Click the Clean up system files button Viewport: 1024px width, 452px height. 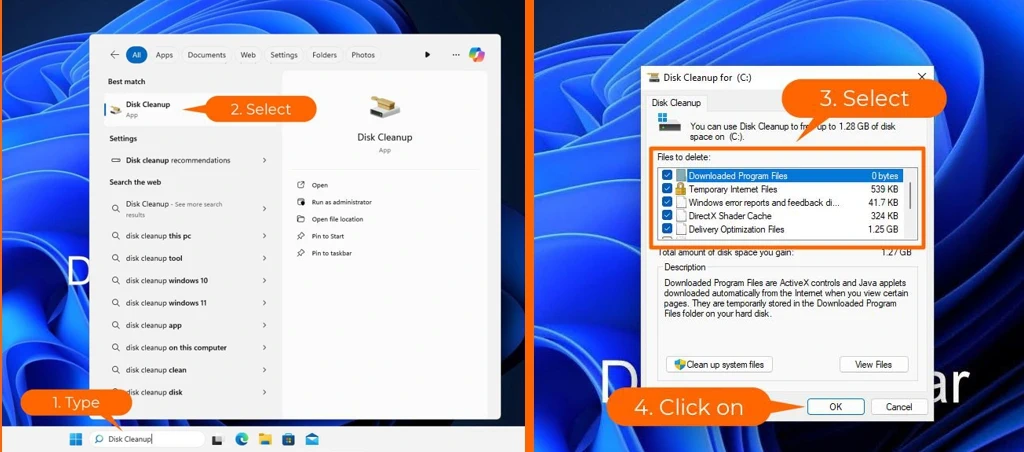719,364
